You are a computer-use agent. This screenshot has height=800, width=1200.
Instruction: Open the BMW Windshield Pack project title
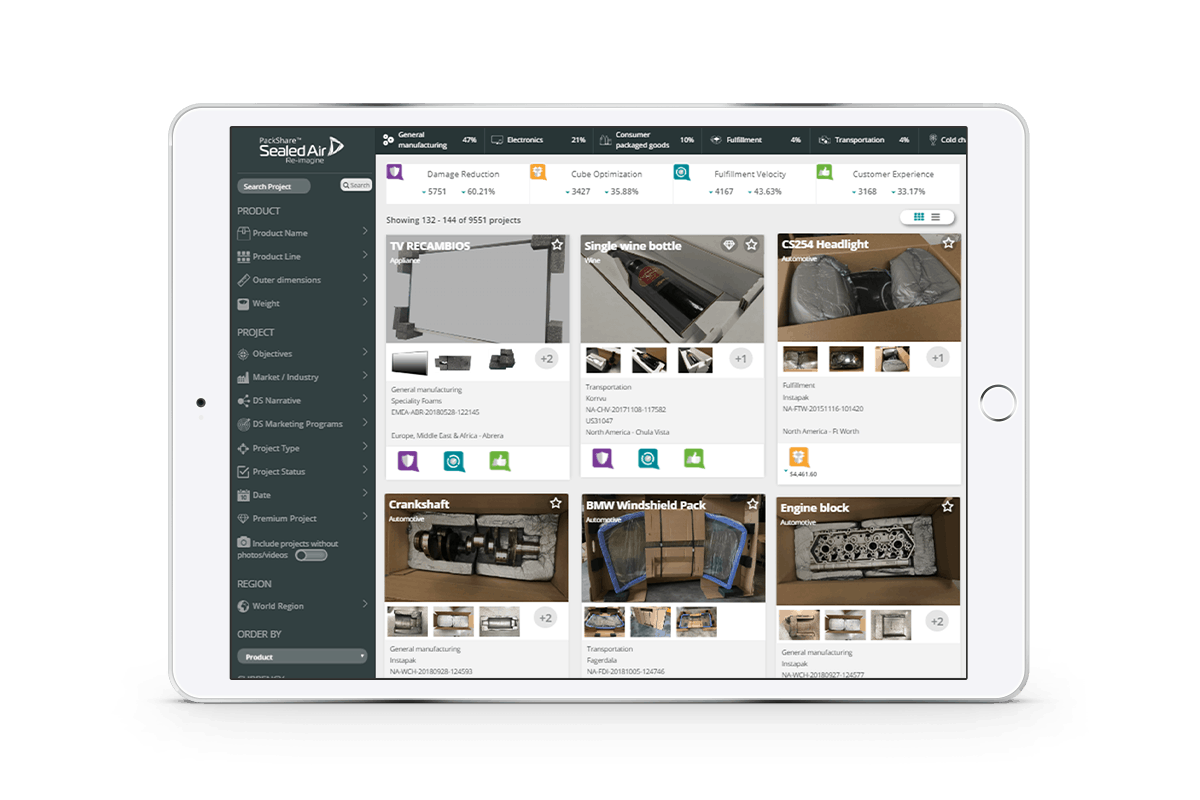(647, 506)
